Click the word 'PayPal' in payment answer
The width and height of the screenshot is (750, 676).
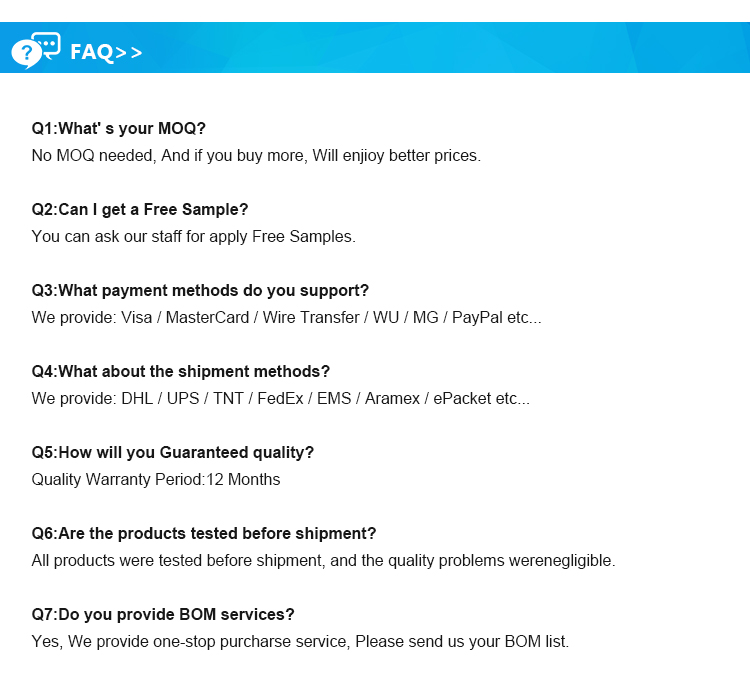[477, 318]
